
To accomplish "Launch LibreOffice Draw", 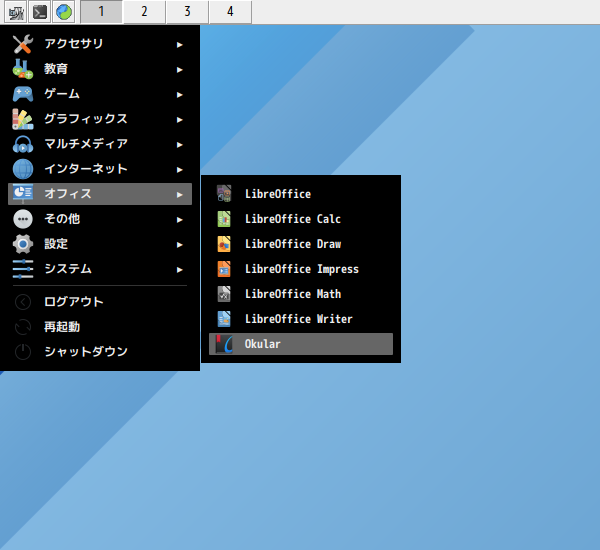I will (301, 244).
